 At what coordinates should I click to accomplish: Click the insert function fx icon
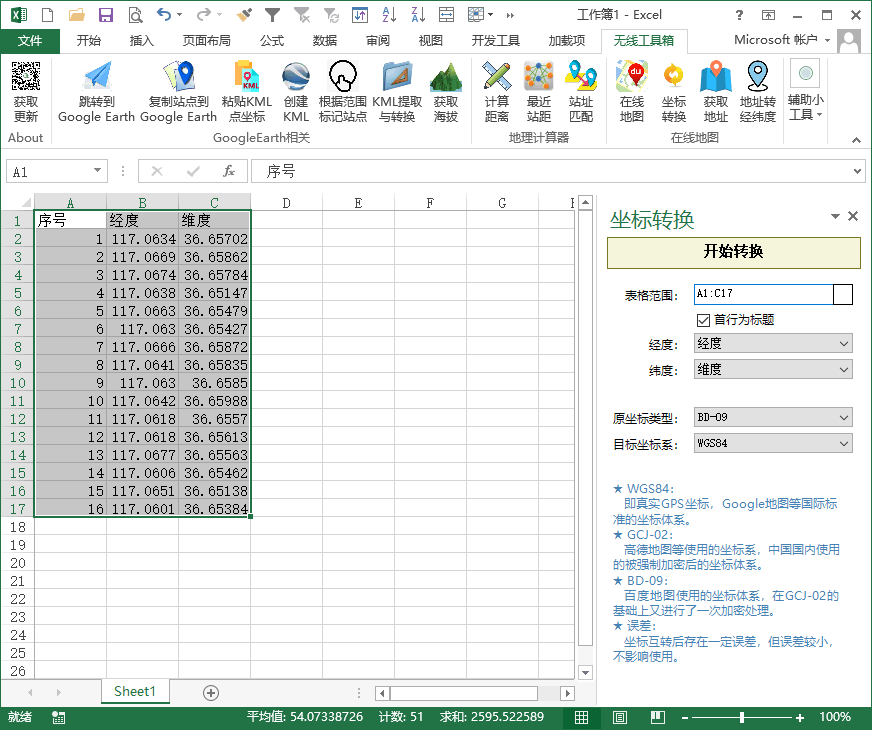(x=229, y=171)
